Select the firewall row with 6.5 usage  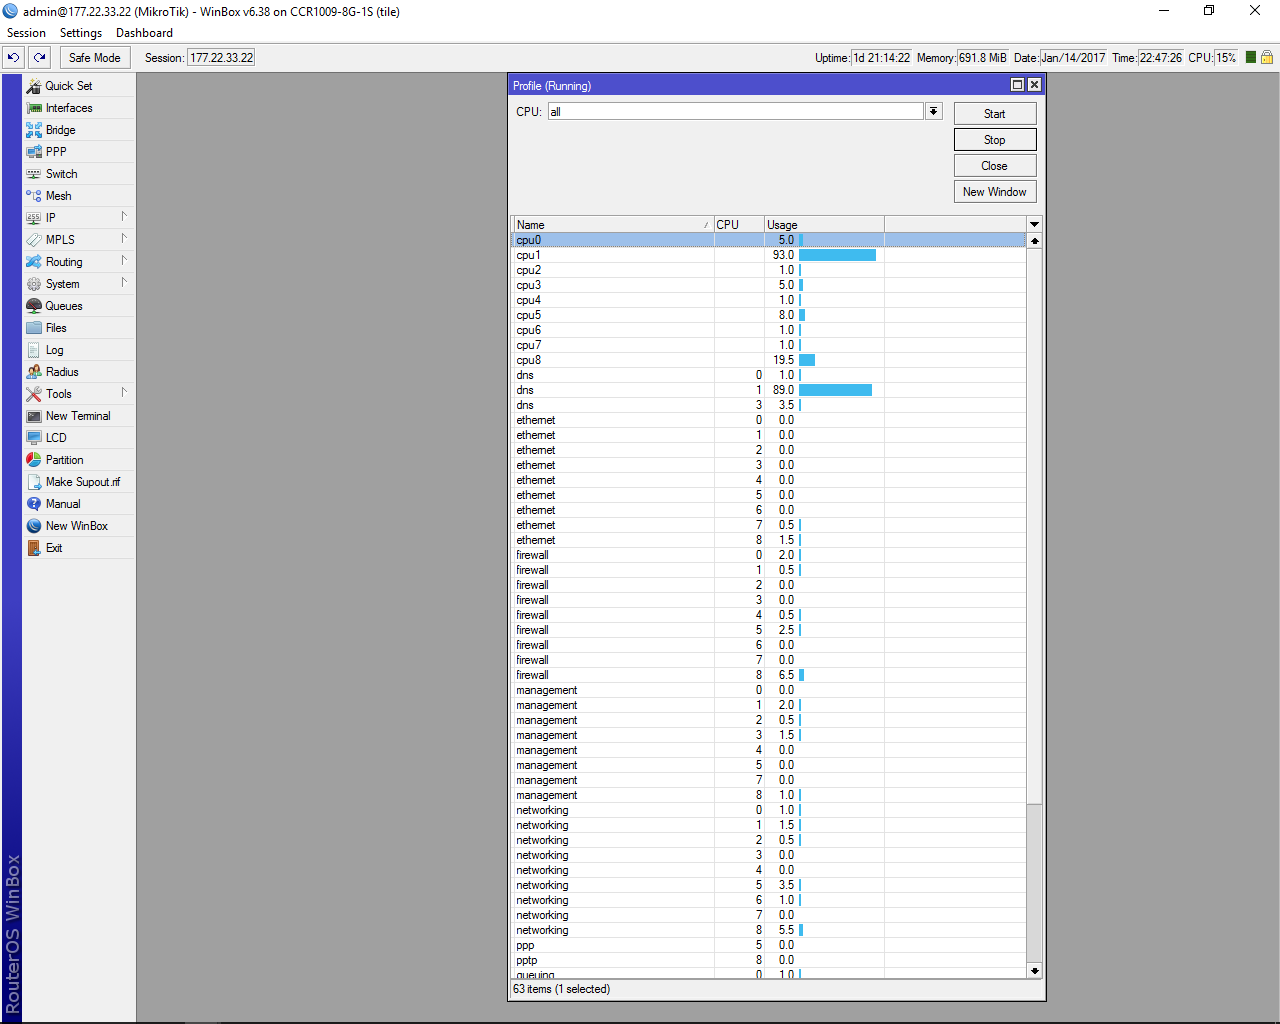coord(769,675)
